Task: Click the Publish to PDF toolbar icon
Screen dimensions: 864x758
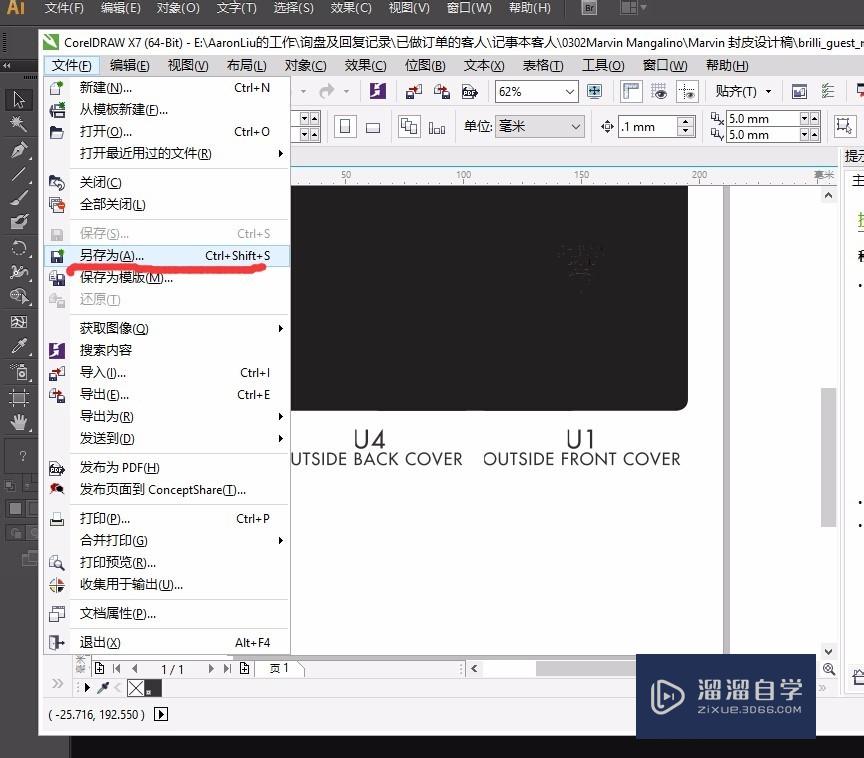Action: coord(469,91)
